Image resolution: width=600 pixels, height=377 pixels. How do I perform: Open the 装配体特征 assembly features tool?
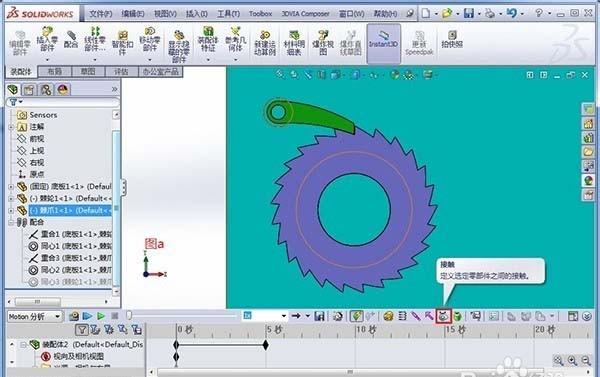tap(208, 39)
